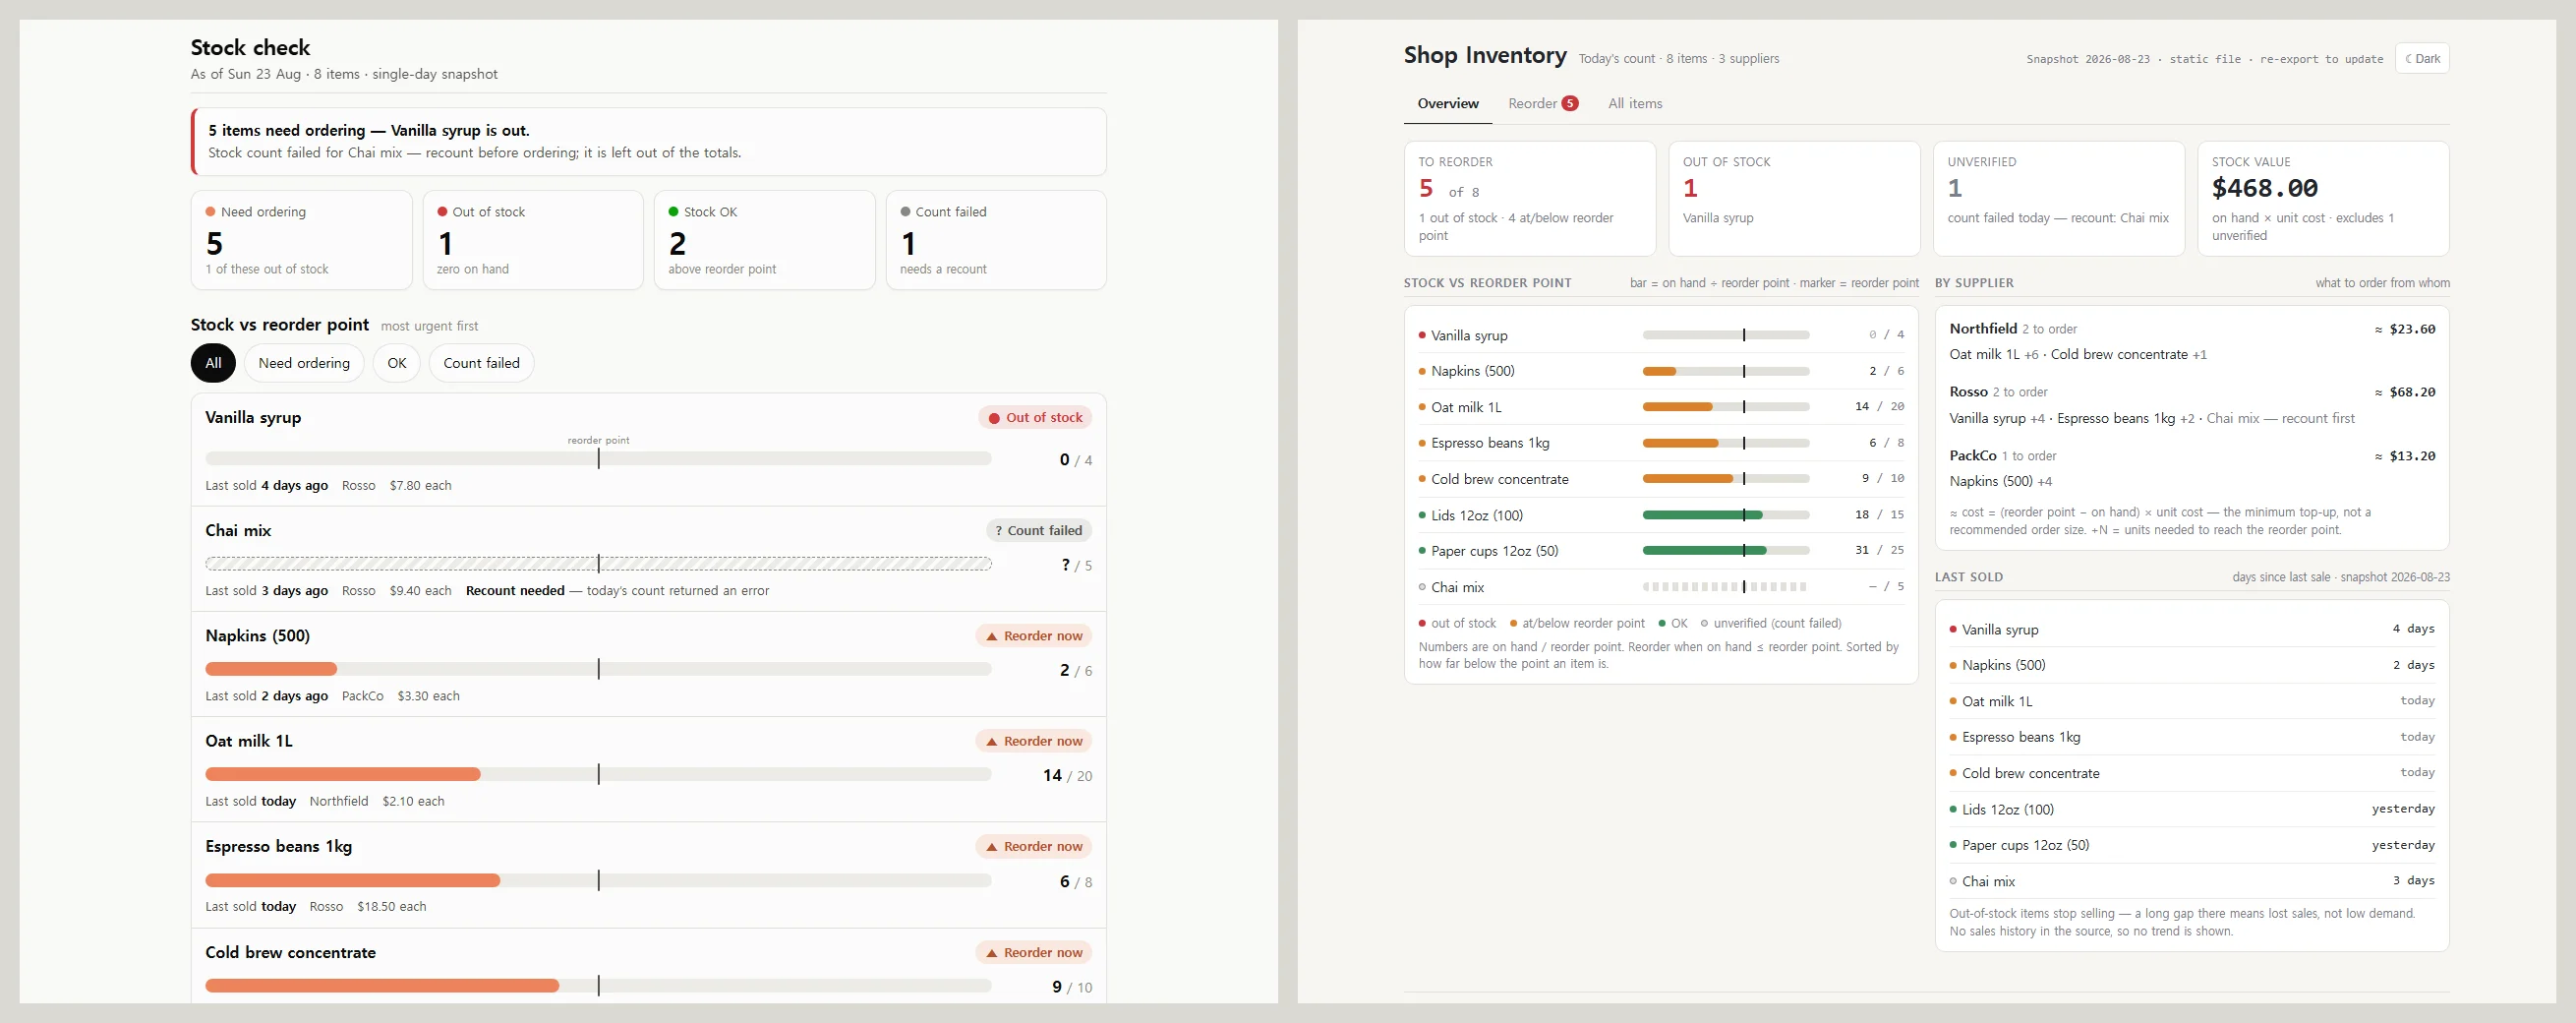Image resolution: width=2576 pixels, height=1023 pixels.
Task: Click the PackCo cost ≈ $13.20
Action: point(2405,456)
